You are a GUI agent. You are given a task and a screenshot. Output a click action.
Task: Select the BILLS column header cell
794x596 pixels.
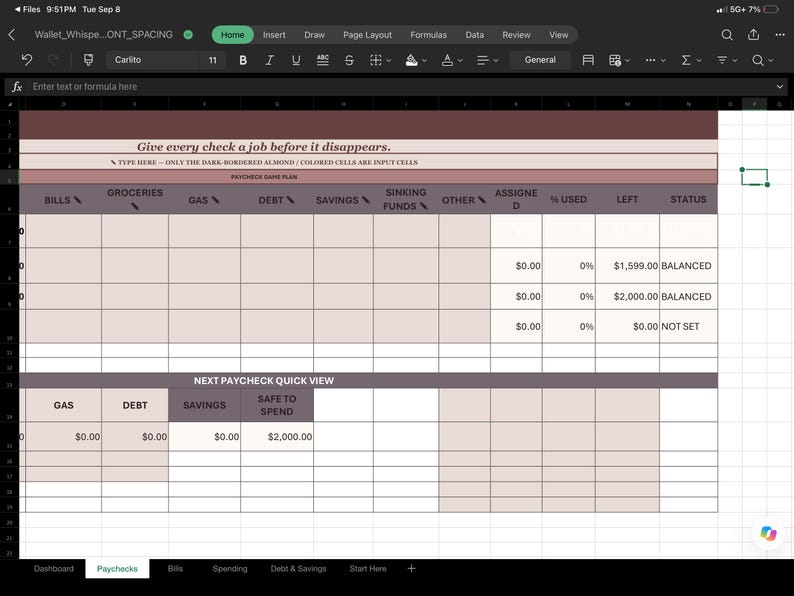(63, 200)
